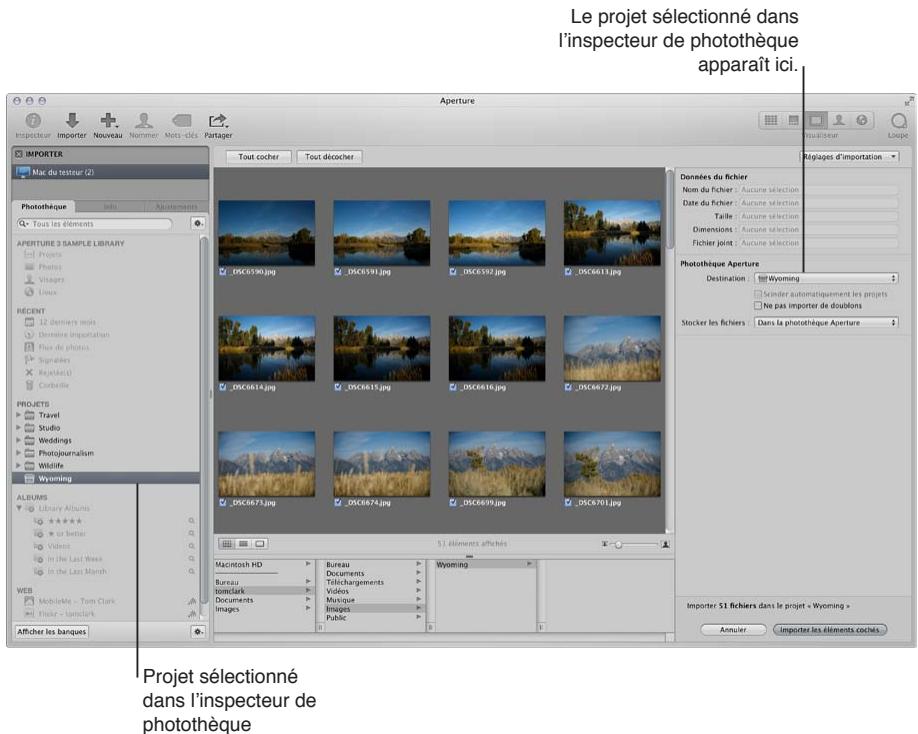Open the Faces view icon in toolbar
This screenshot has width=918, height=734.
838,120
